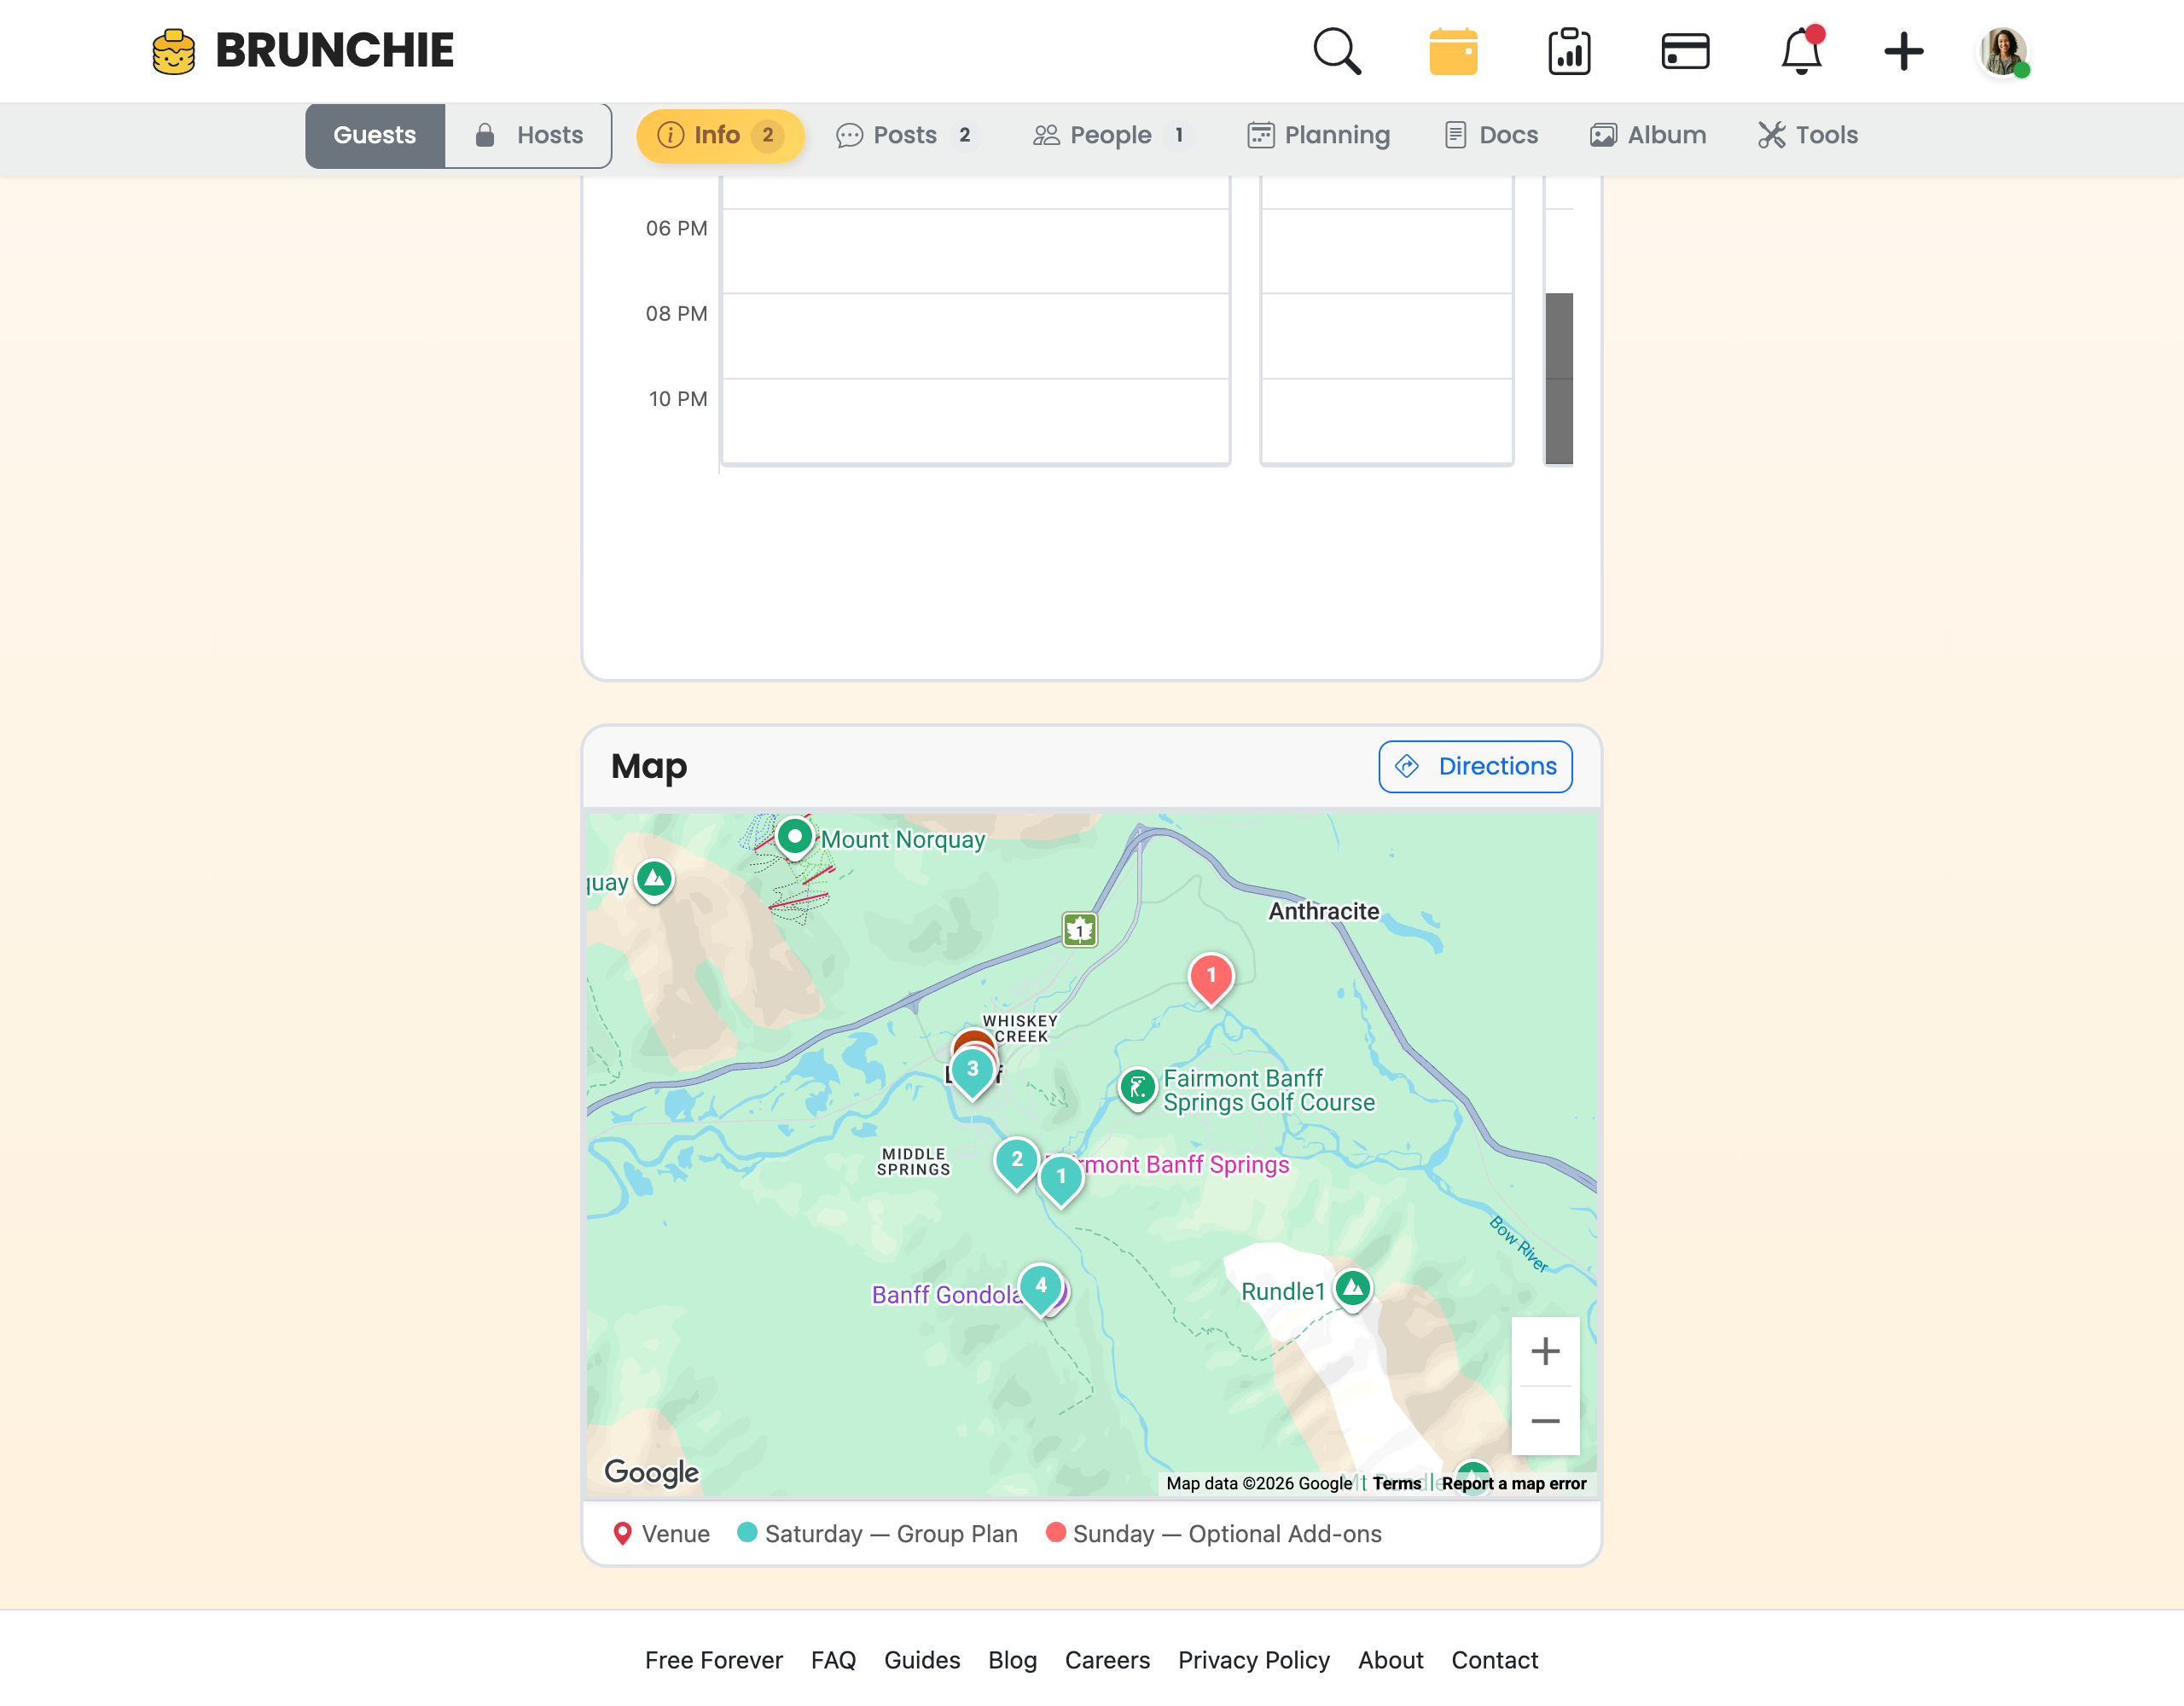Viewport: 2184px width, 1706px height.
Task: Click the 06 PM time label
Action: (676, 229)
